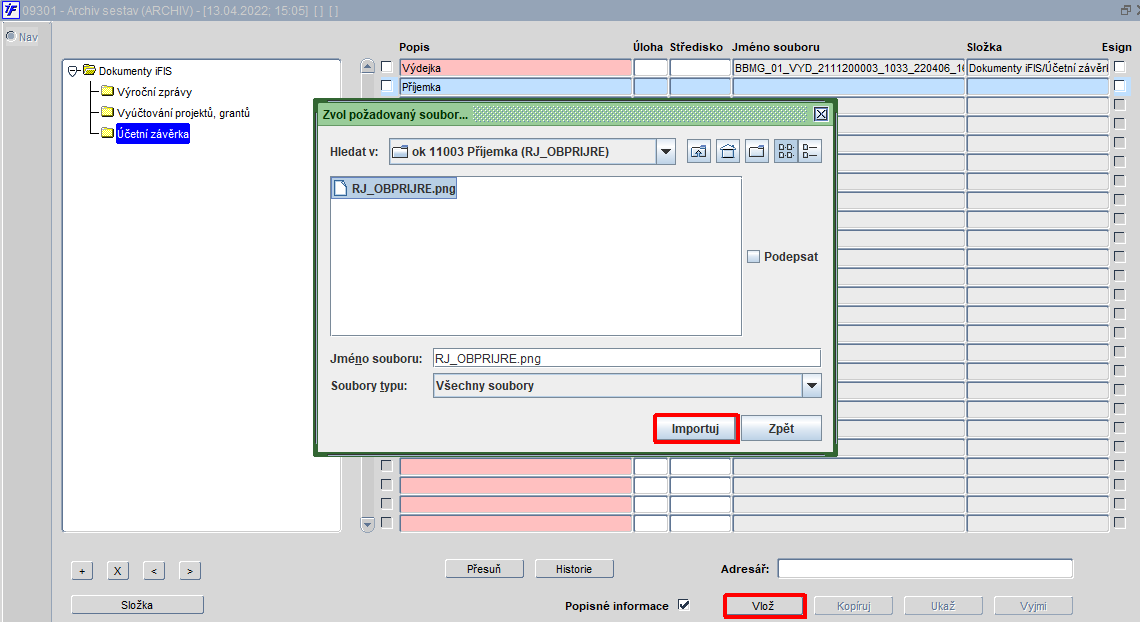Close the Zvol požadovaný soubor dialog
The width and height of the screenshot is (1140, 622).
pos(821,114)
